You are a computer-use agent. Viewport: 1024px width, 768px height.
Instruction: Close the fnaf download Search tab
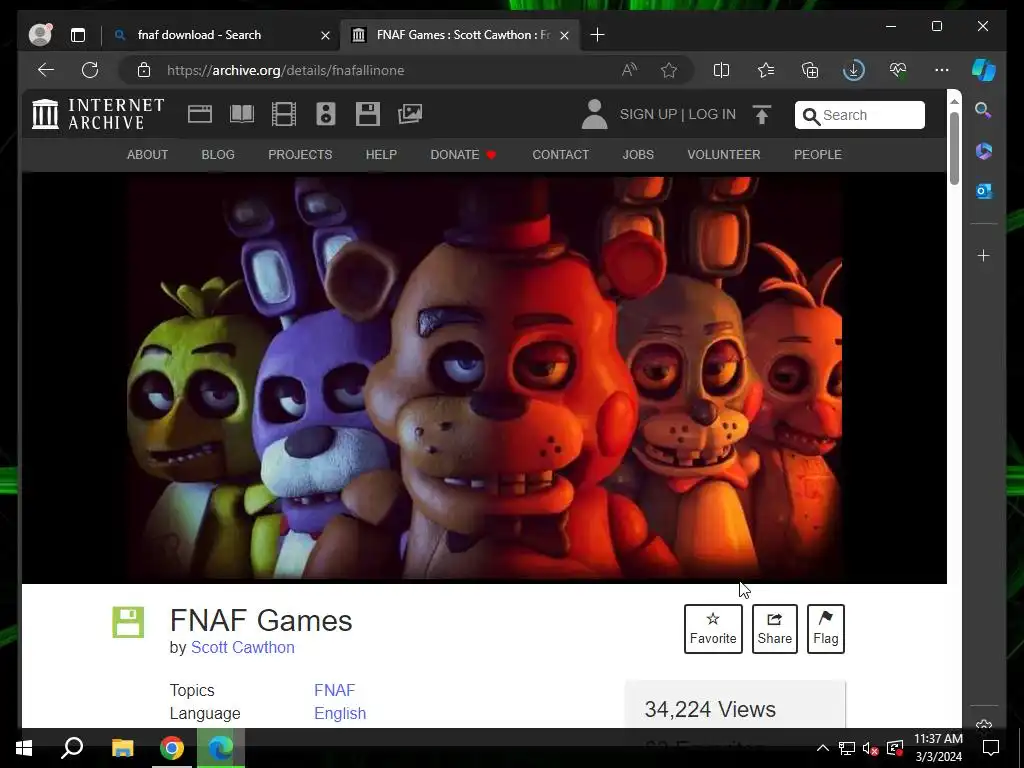(x=325, y=35)
